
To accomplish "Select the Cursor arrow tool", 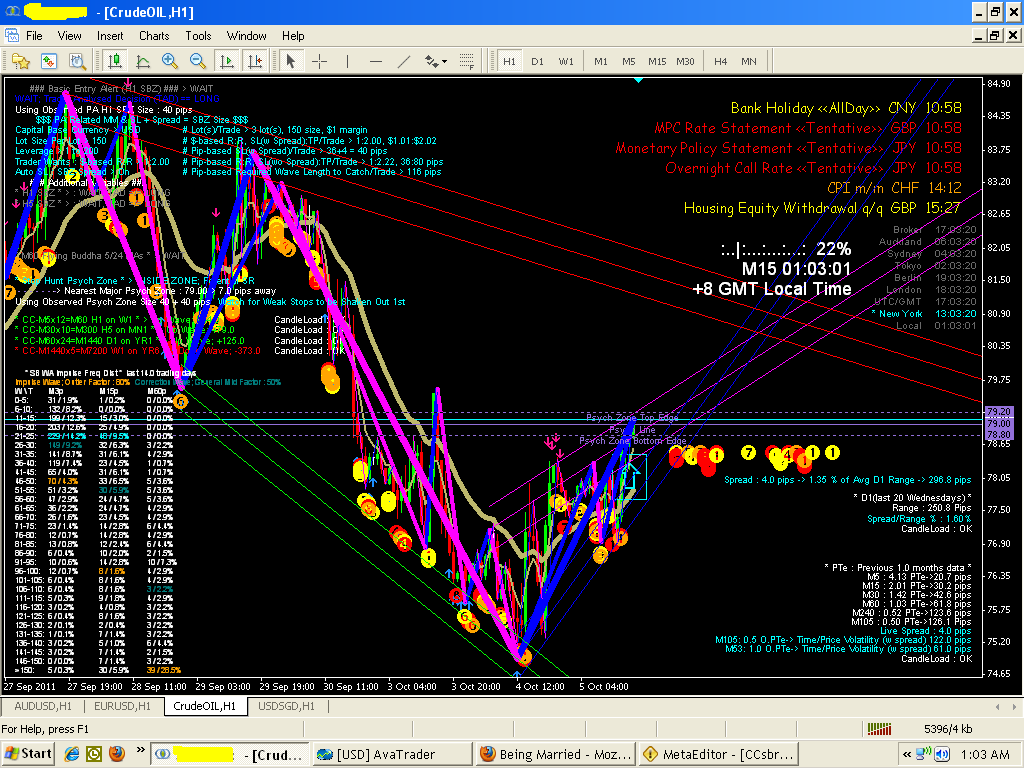I will [291, 61].
